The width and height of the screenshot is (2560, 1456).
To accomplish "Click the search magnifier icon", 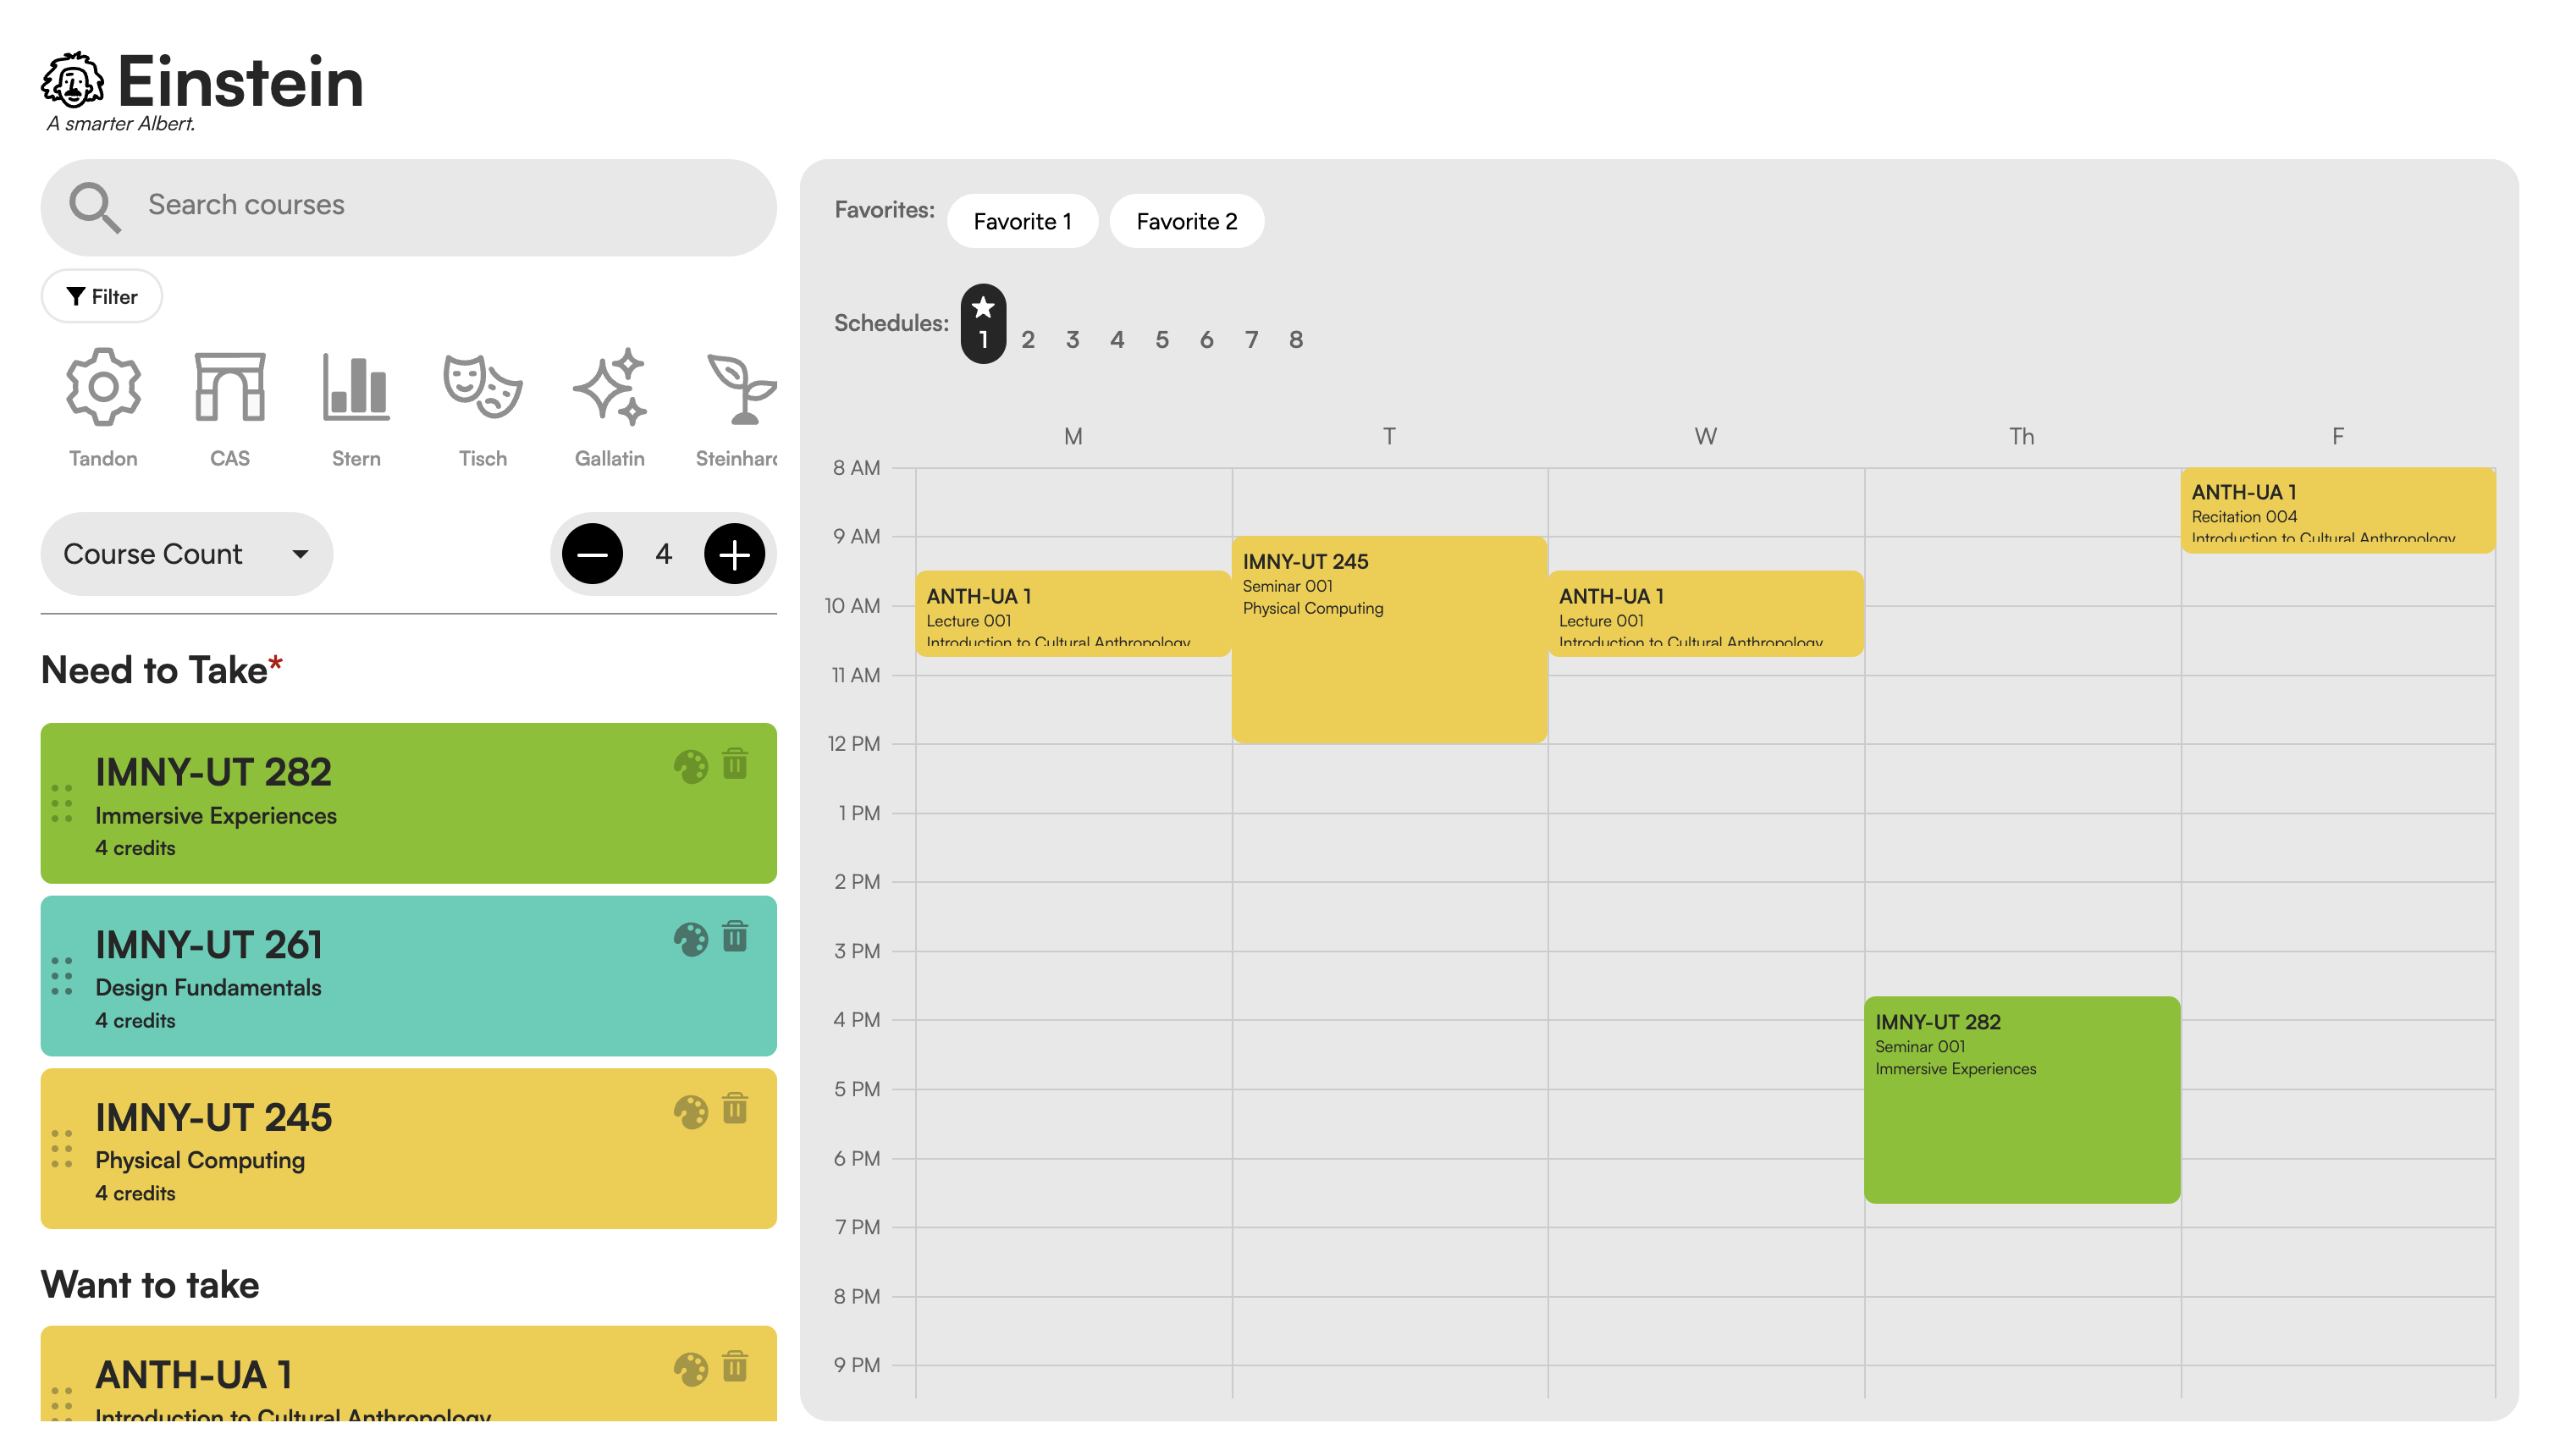I will click(96, 207).
